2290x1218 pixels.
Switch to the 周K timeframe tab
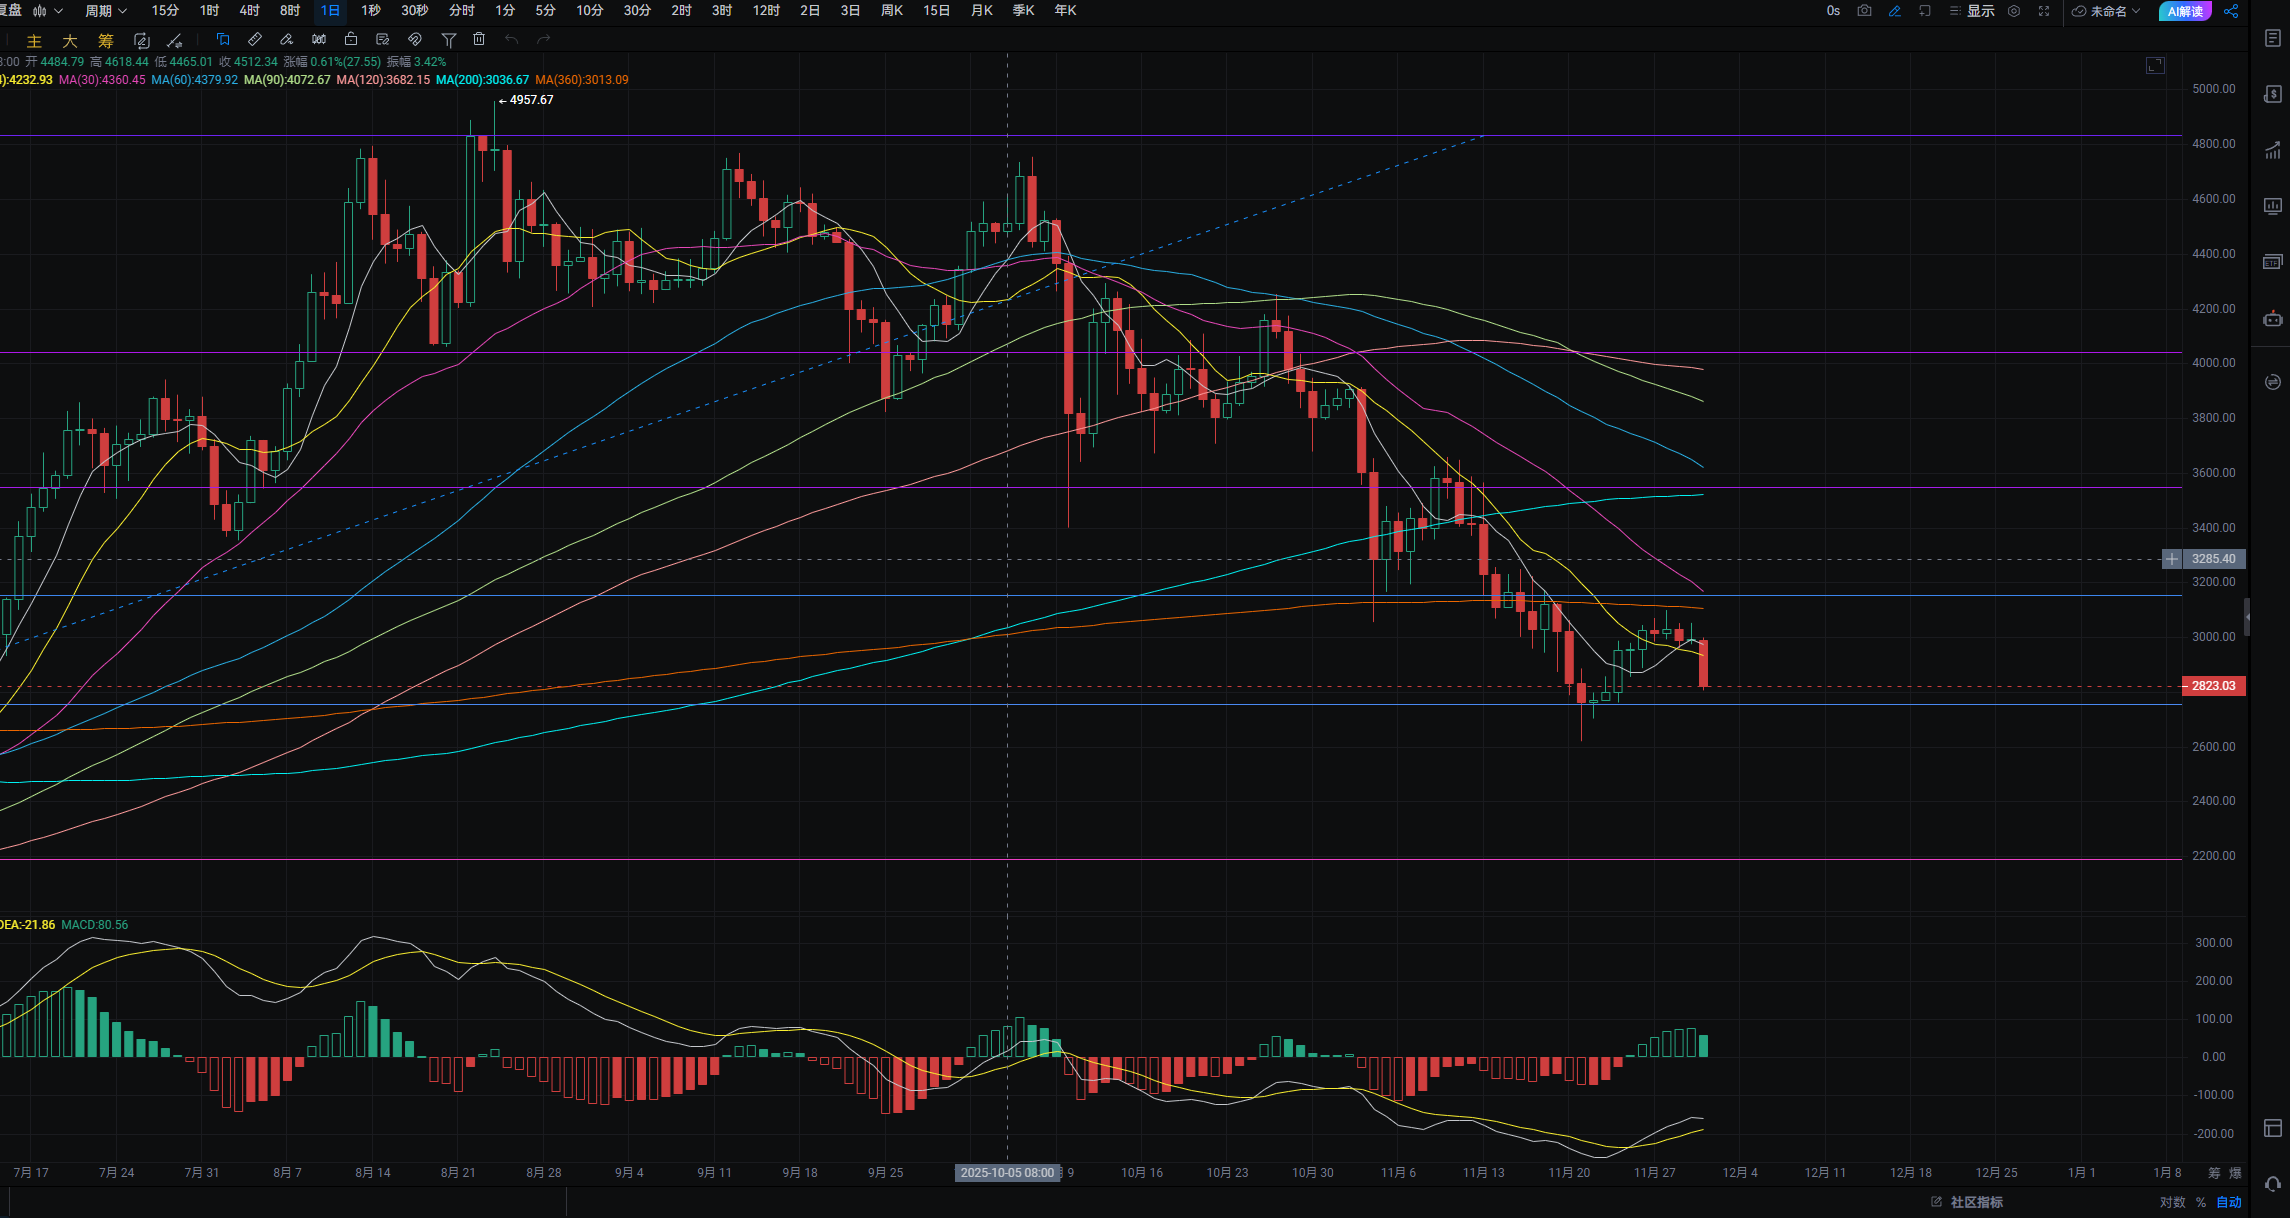(892, 11)
